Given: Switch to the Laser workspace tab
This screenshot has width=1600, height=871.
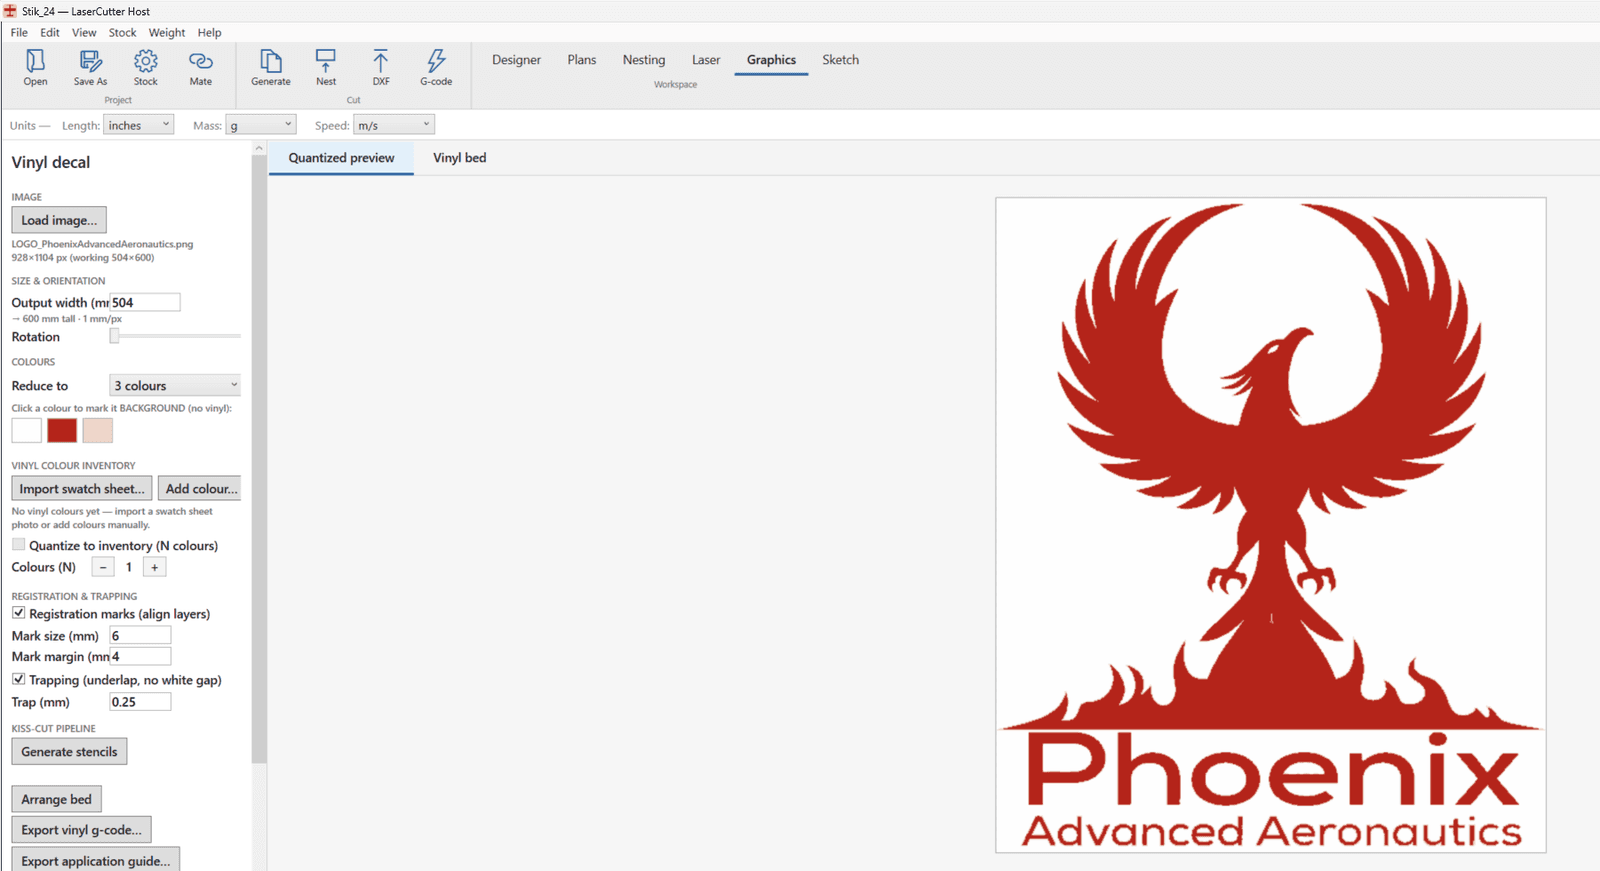Looking at the screenshot, I should pos(706,60).
